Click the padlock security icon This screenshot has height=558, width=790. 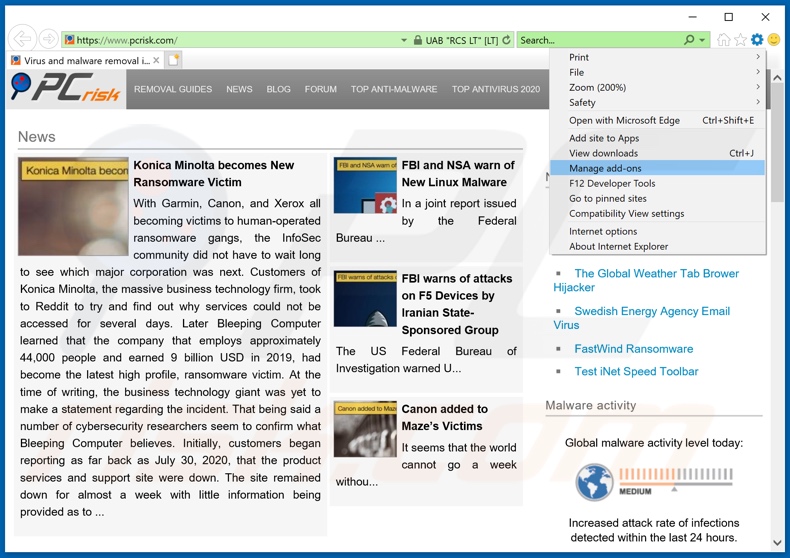coord(418,40)
